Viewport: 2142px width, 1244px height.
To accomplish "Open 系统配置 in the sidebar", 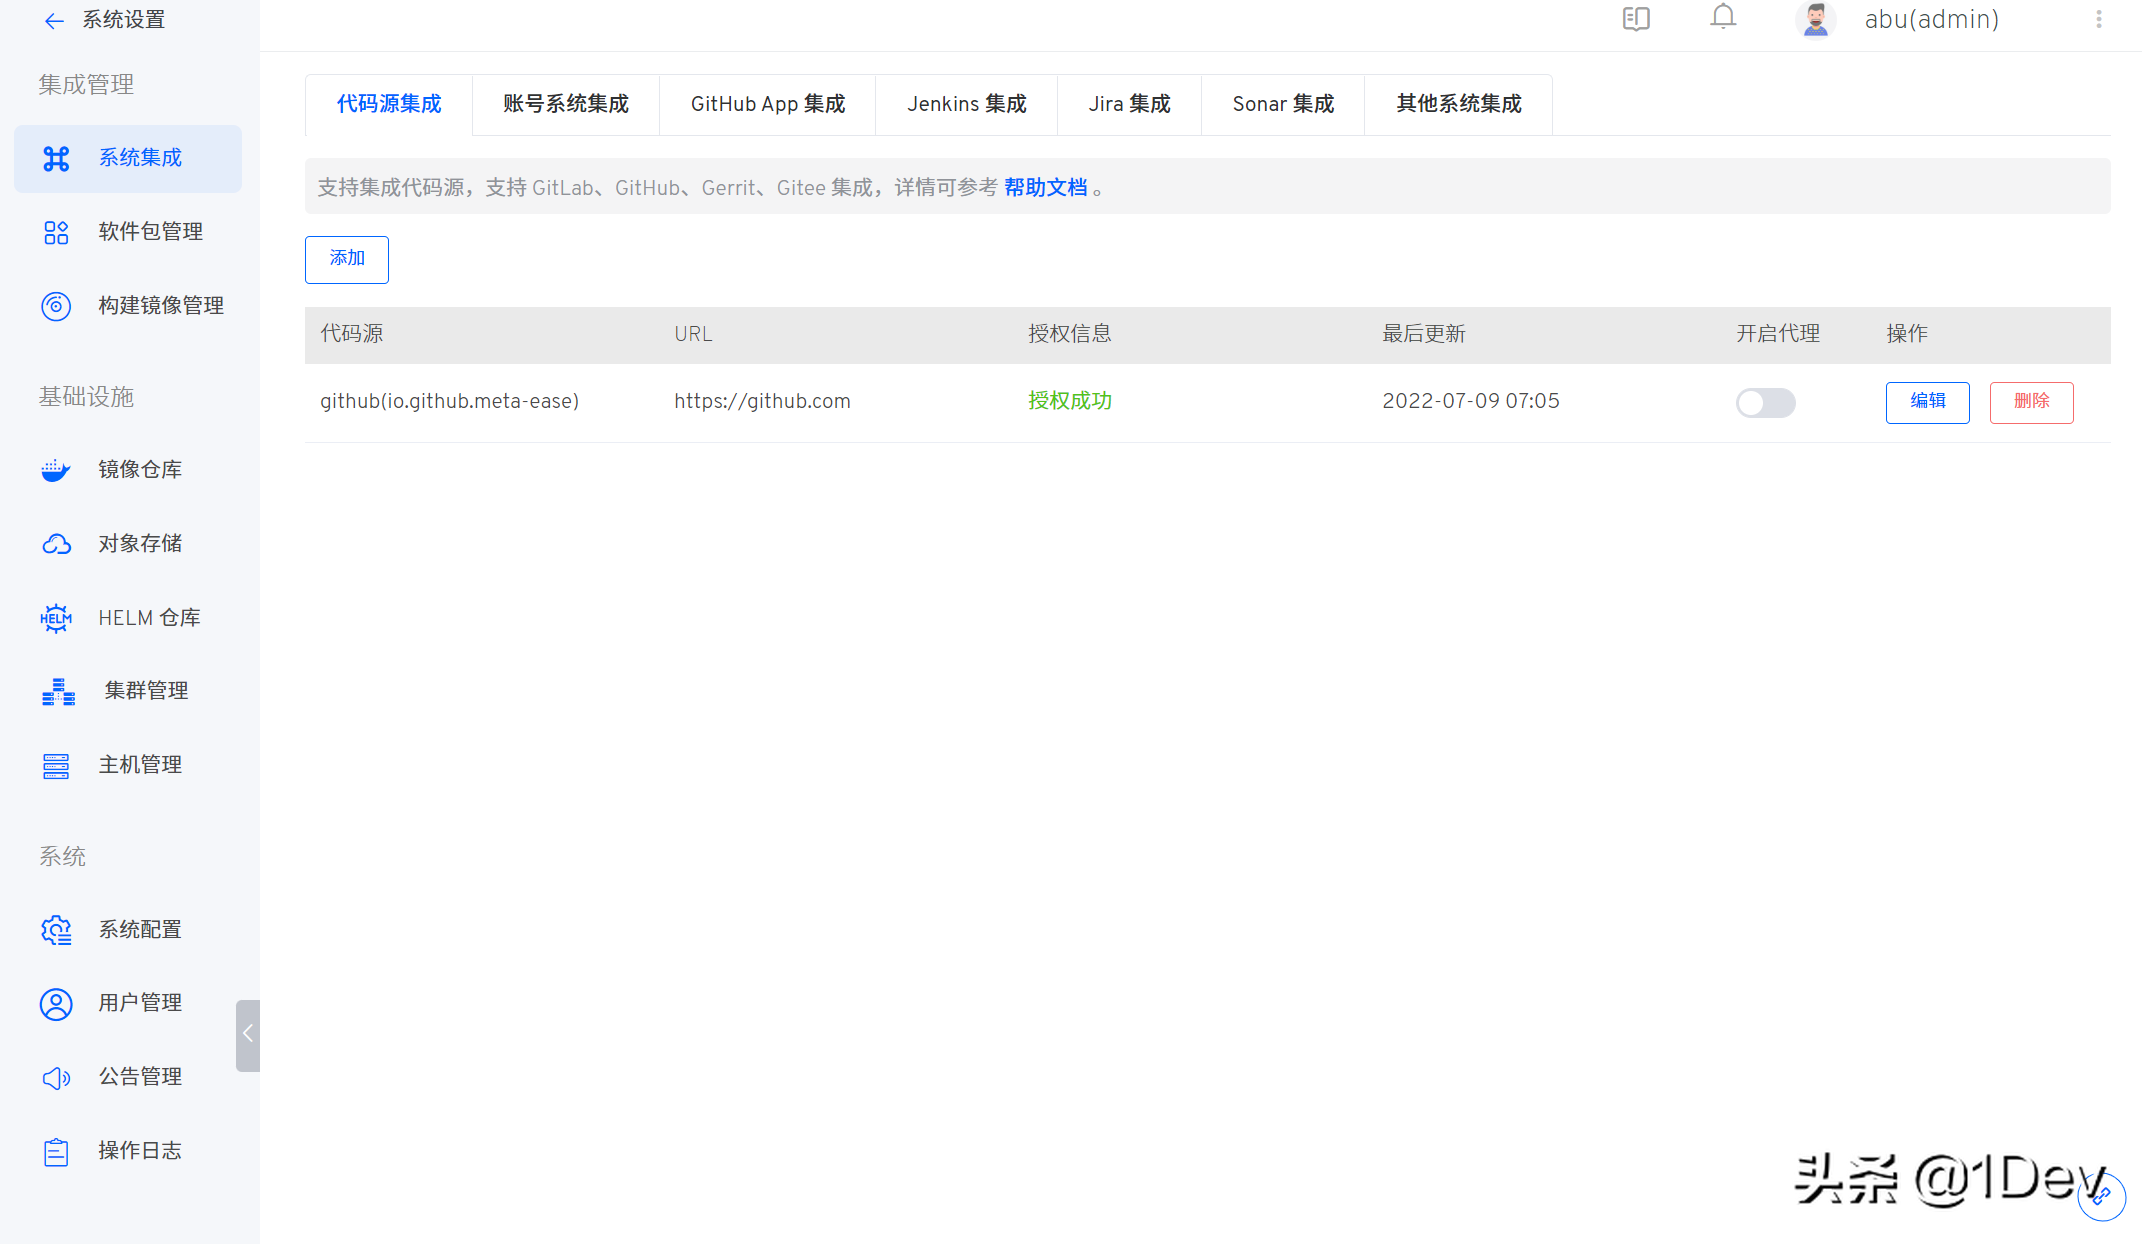I will coord(128,930).
